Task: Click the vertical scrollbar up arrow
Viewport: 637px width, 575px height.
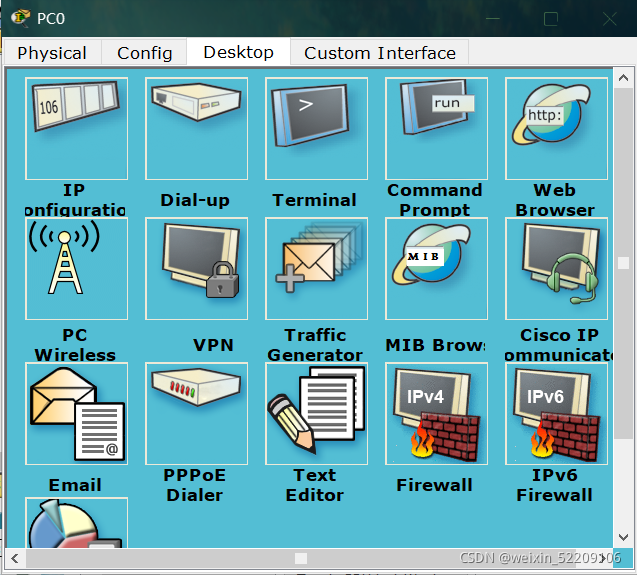Action: tap(624, 78)
